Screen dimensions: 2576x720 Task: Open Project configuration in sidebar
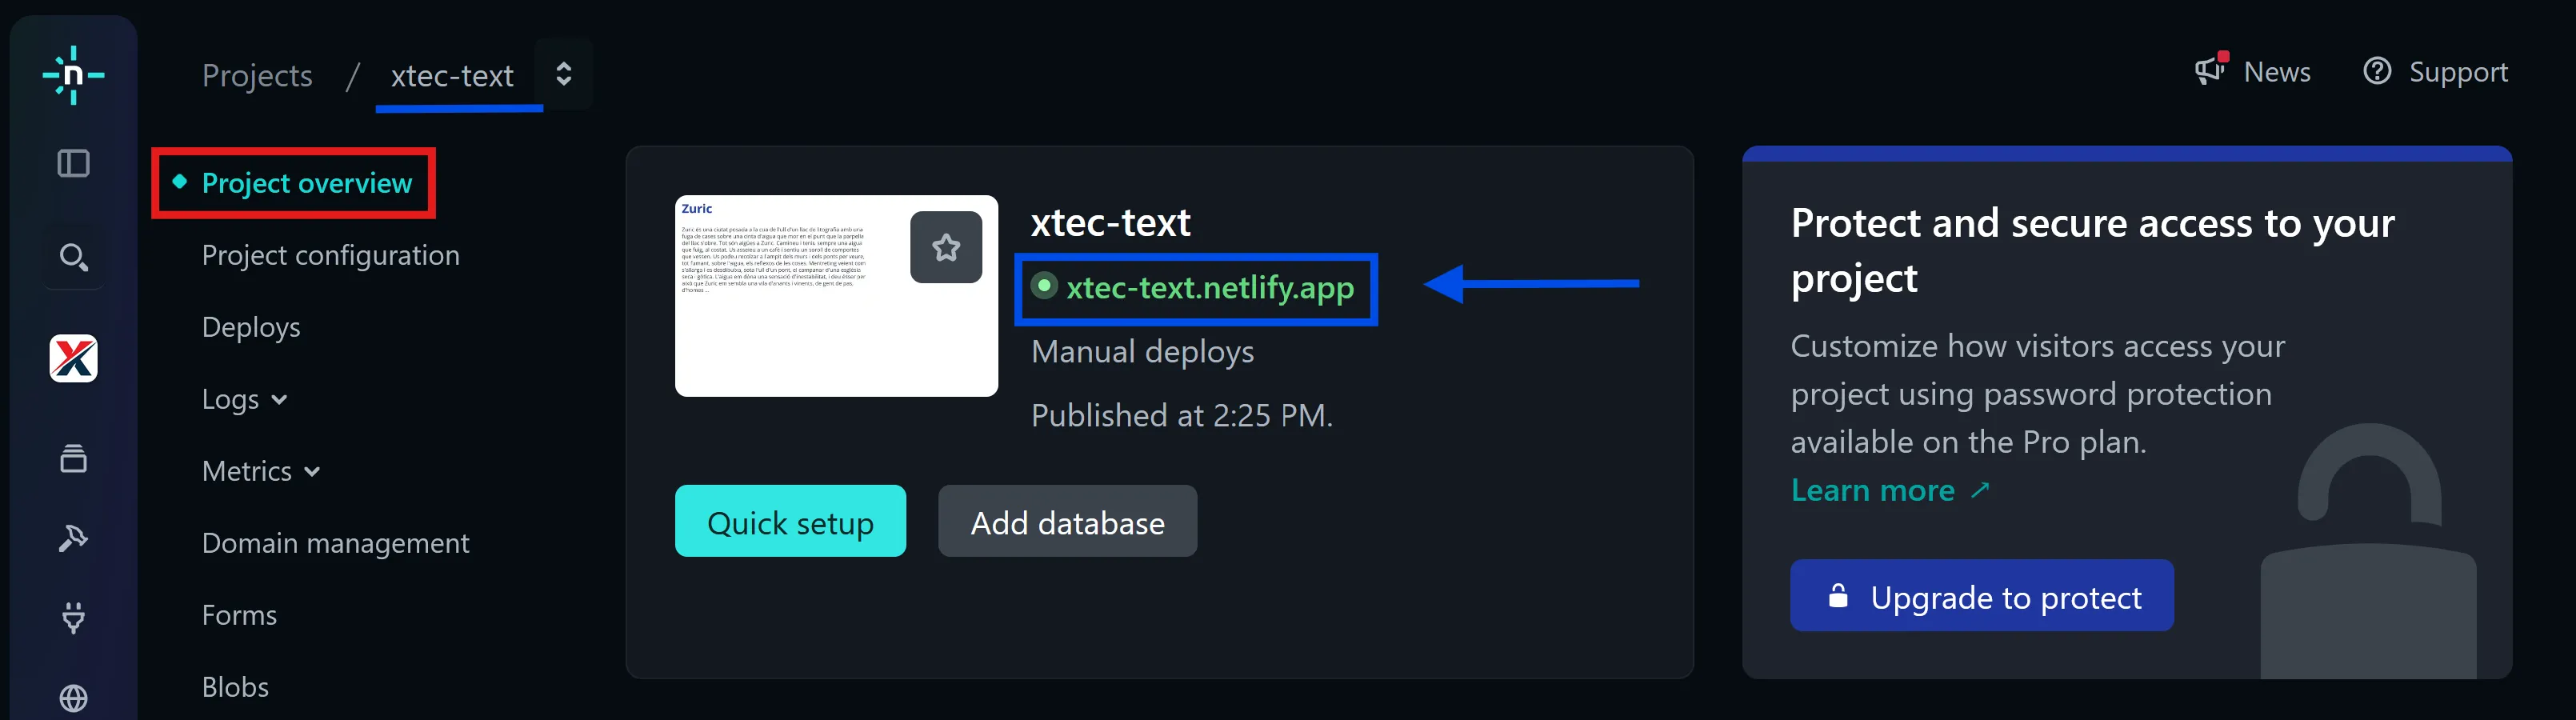click(x=330, y=255)
